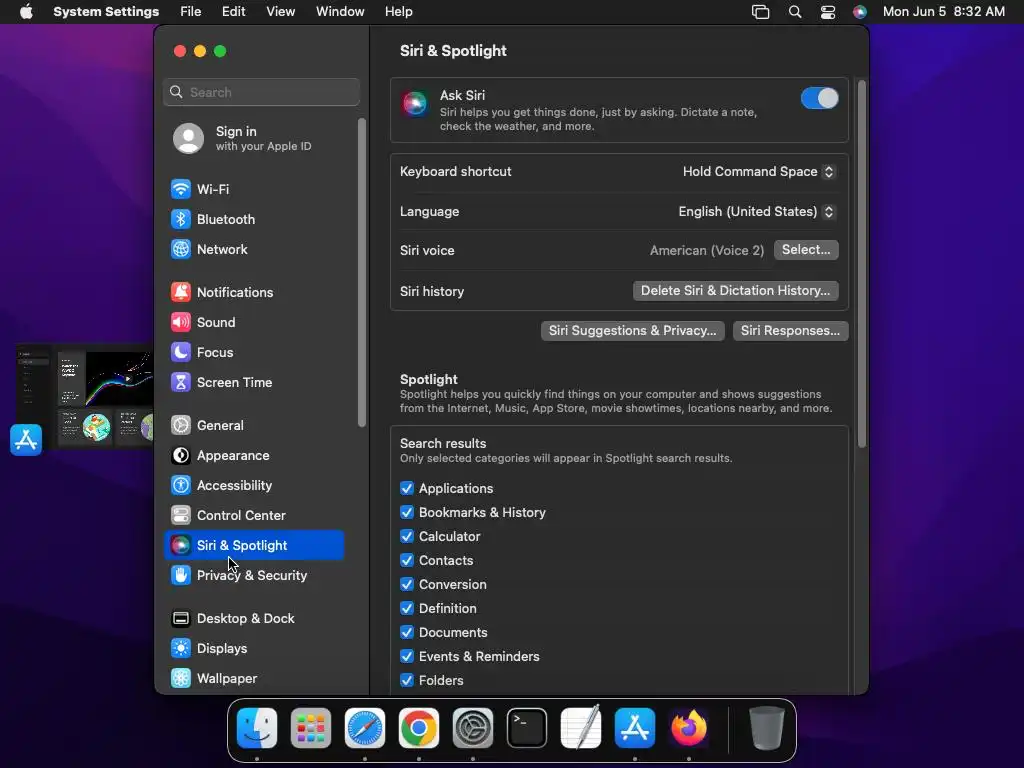Uncheck Applications search result category

click(407, 488)
